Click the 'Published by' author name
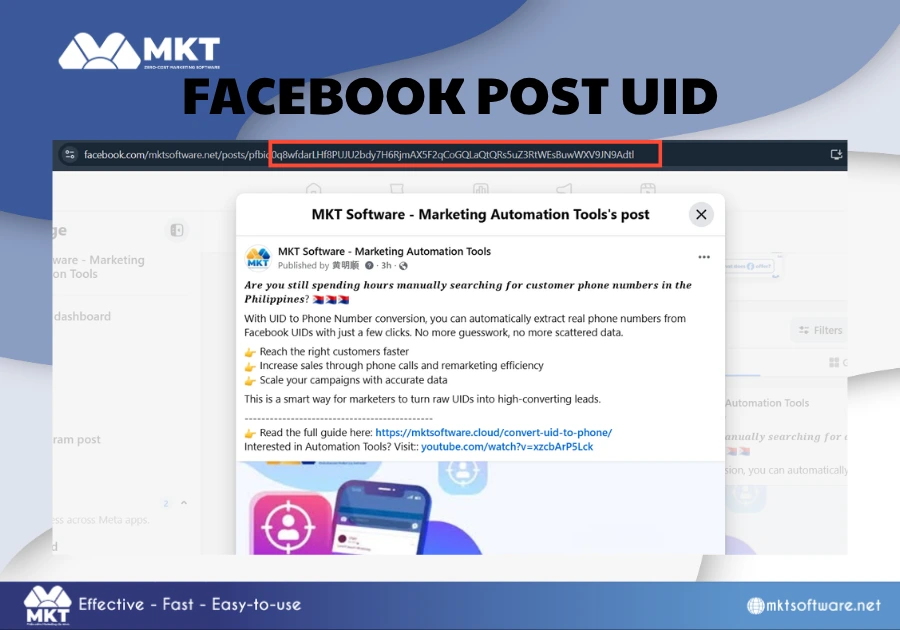Image resolution: width=900 pixels, height=630 pixels. [x=345, y=266]
